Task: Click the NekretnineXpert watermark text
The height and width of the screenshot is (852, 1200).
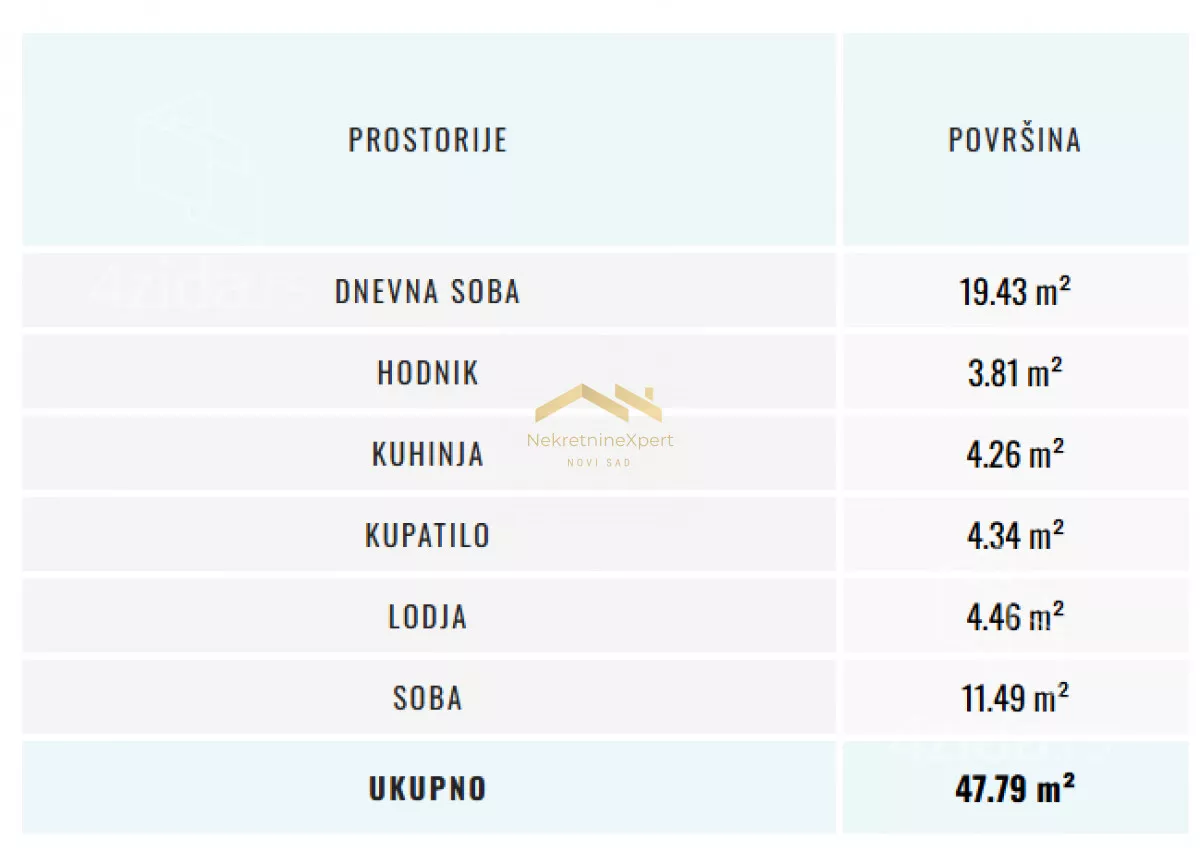Action: pyautogui.click(x=600, y=441)
